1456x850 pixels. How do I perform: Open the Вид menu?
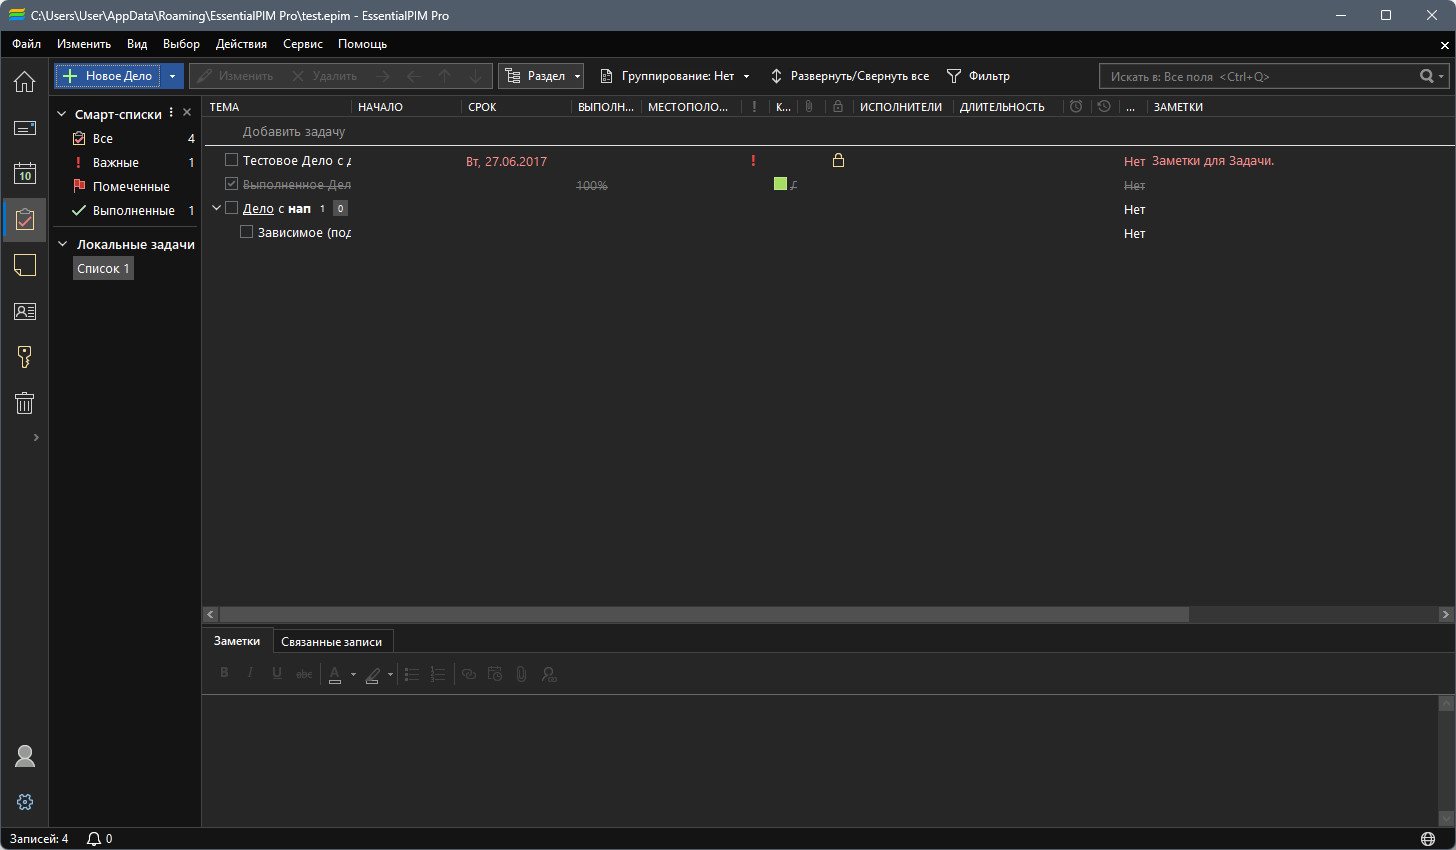[x=137, y=44]
